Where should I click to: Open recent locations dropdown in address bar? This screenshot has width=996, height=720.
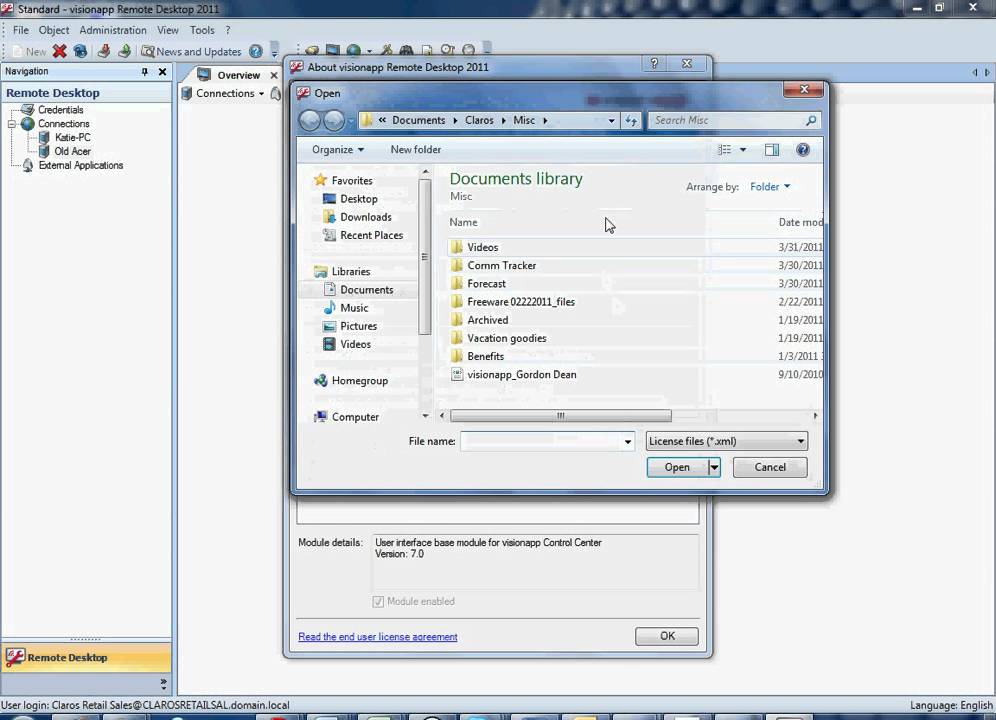[x=611, y=121]
